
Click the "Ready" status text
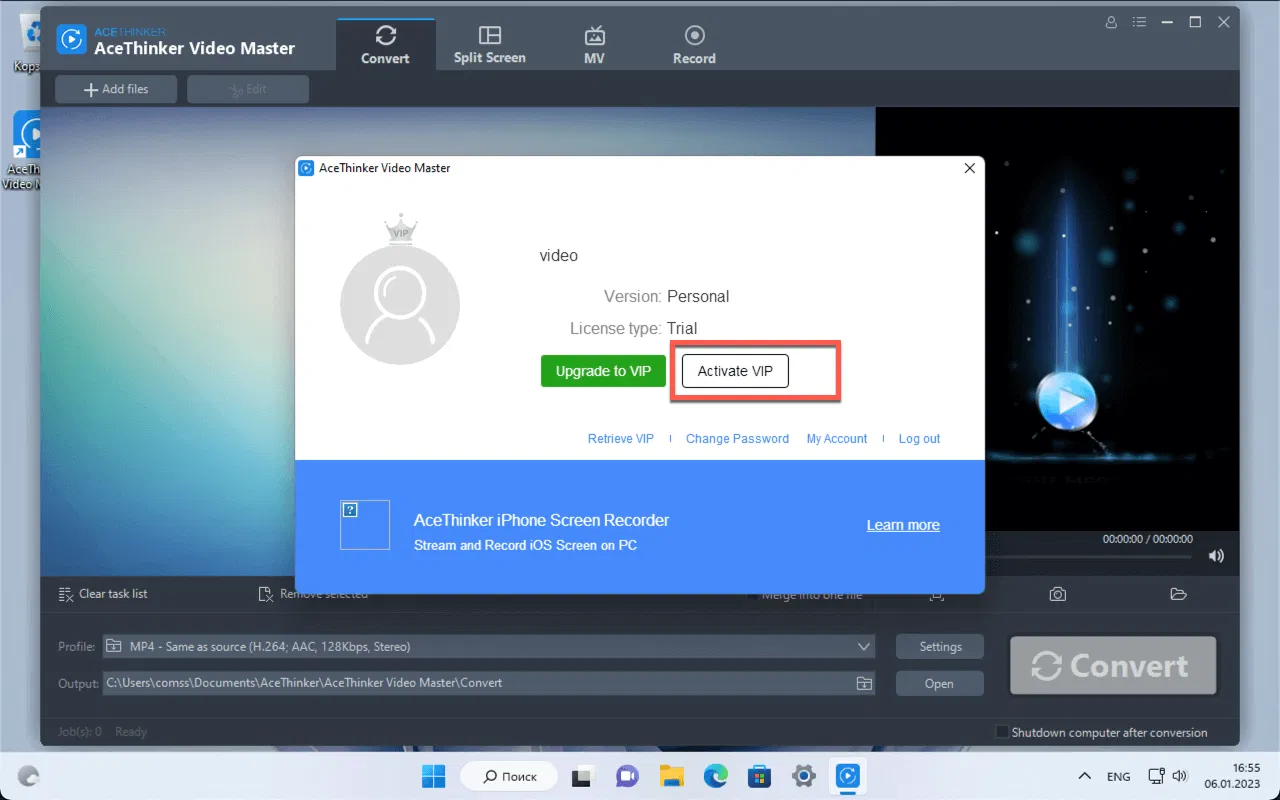(x=131, y=732)
